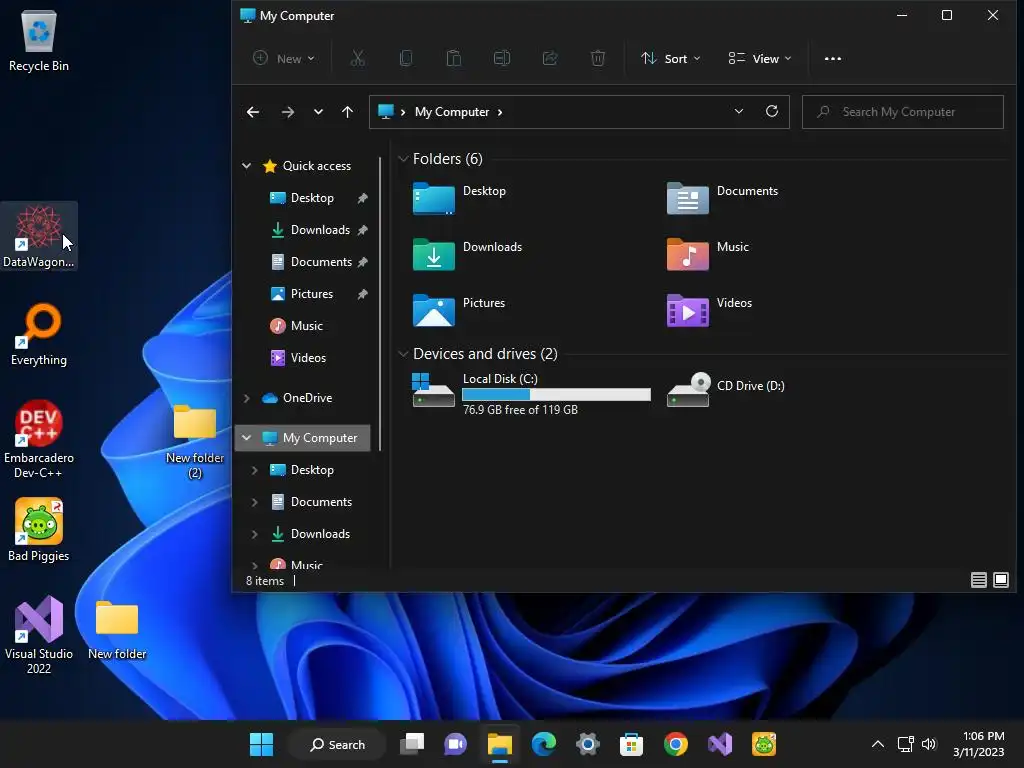Select the Documents folder in main pane
This screenshot has height=768, width=1024.
[722, 199]
